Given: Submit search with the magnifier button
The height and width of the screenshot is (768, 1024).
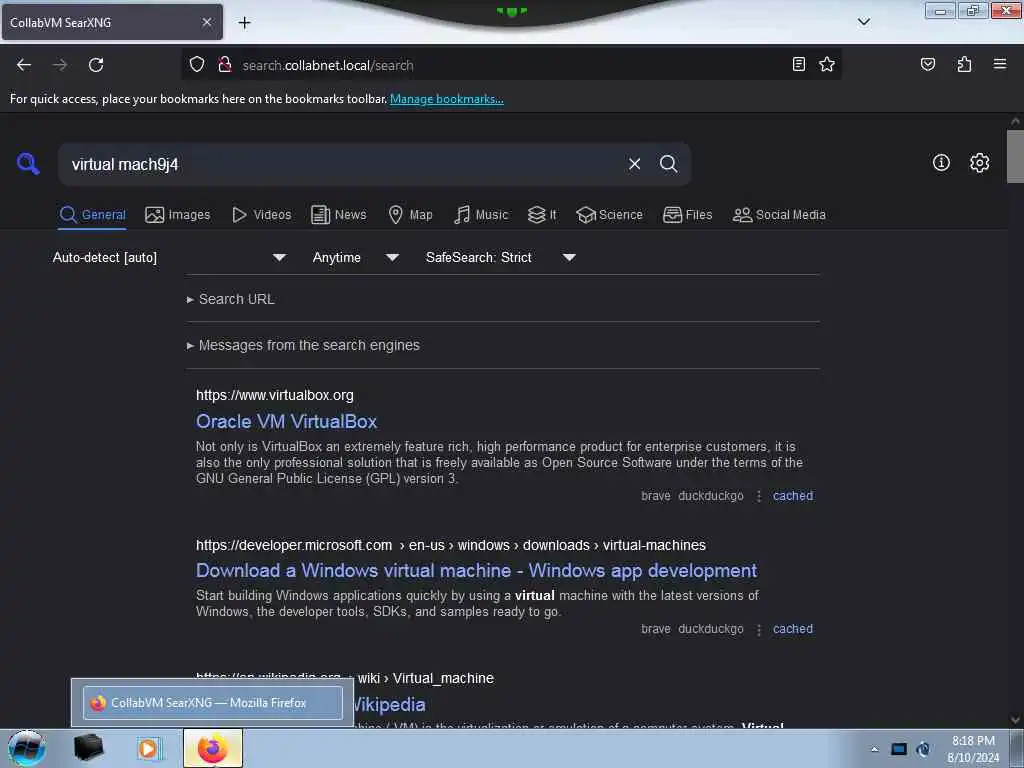Looking at the screenshot, I should [668, 164].
